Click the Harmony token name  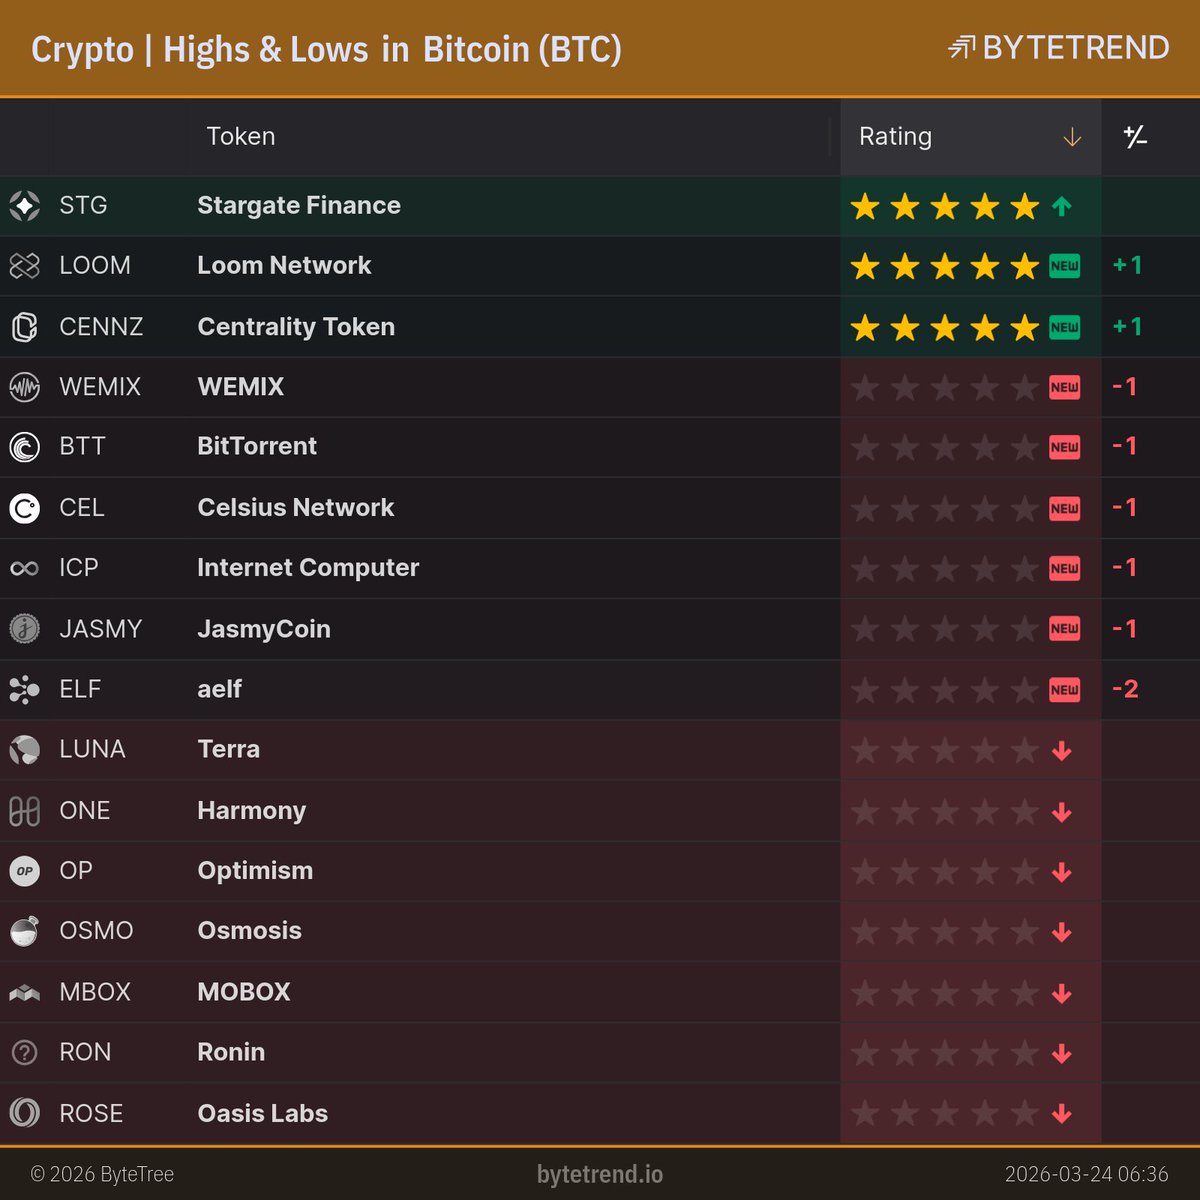pos(252,810)
